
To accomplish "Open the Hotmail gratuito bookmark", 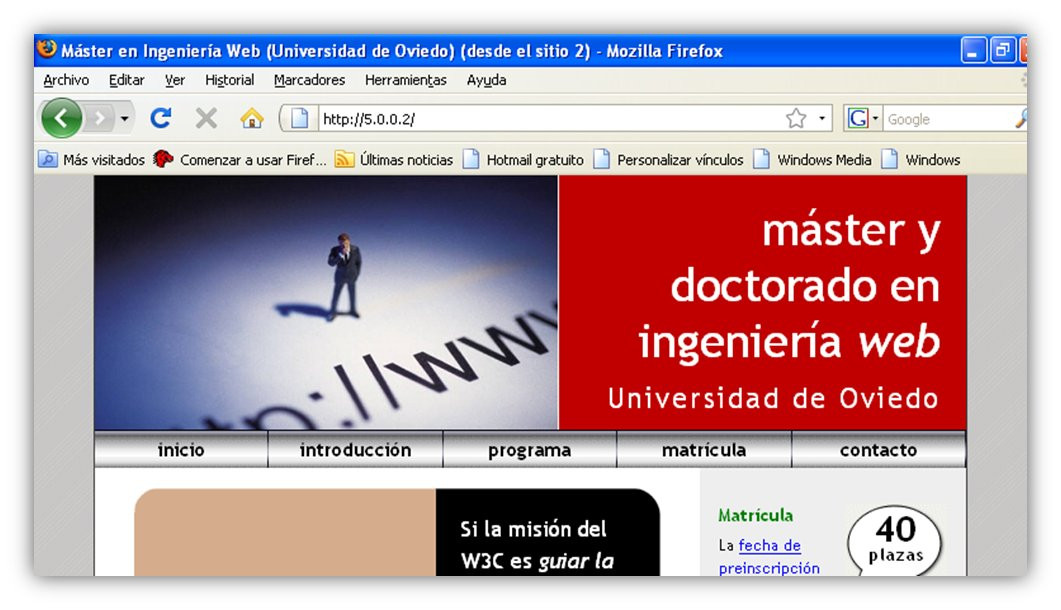I will pos(524,160).
